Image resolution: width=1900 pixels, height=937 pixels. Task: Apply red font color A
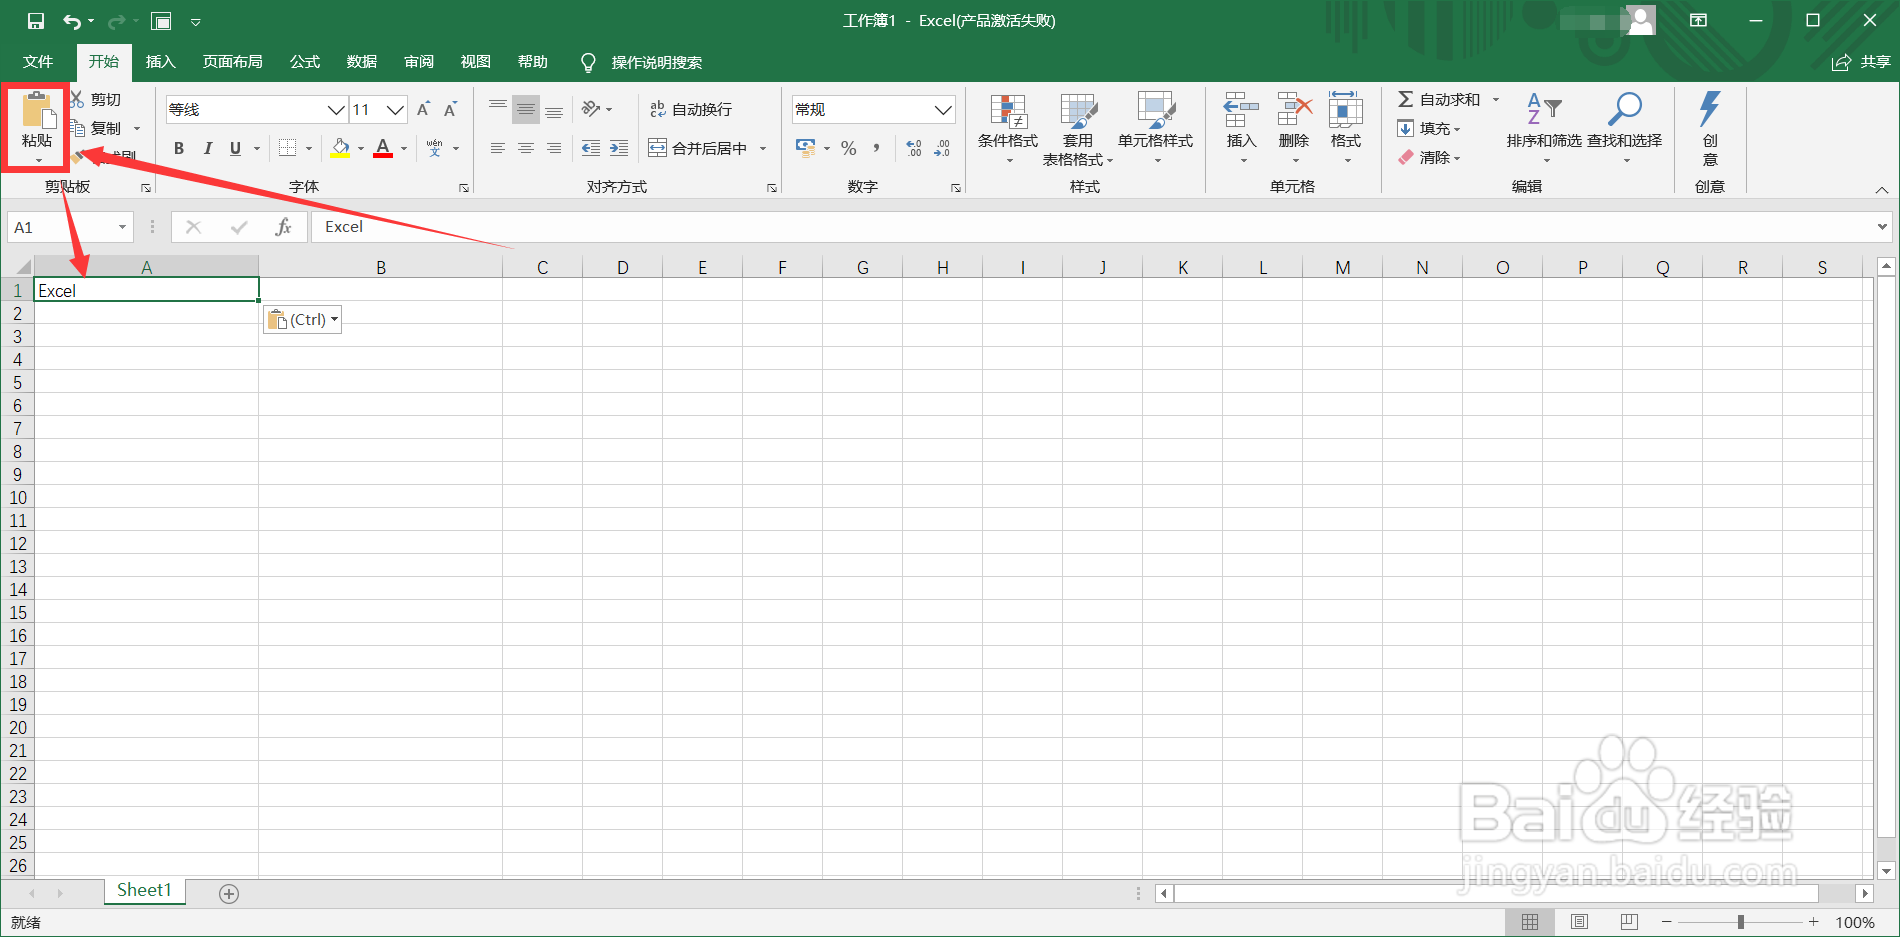tap(383, 148)
